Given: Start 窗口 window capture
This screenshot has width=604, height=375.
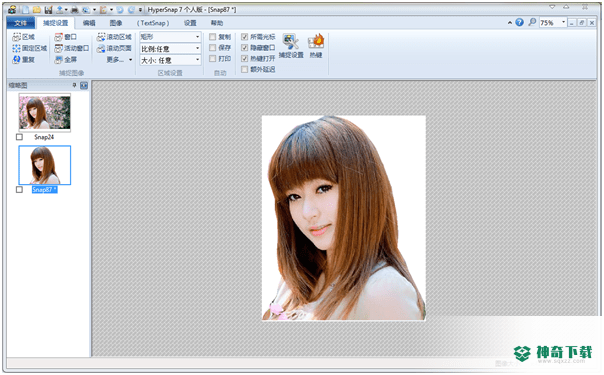Looking at the screenshot, I should [x=65, y=37].
